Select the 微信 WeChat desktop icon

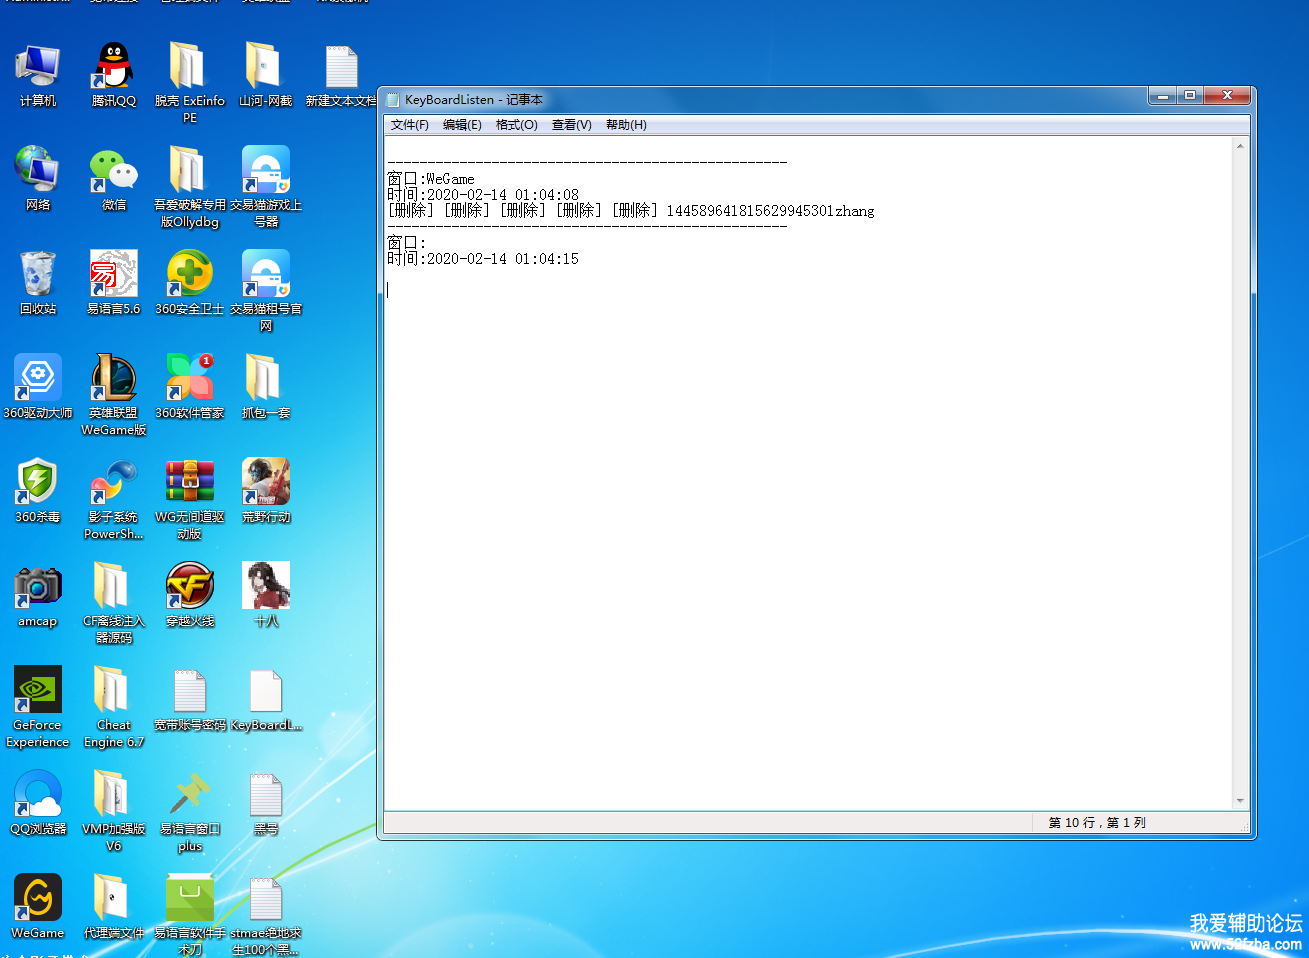pos(113,172)
